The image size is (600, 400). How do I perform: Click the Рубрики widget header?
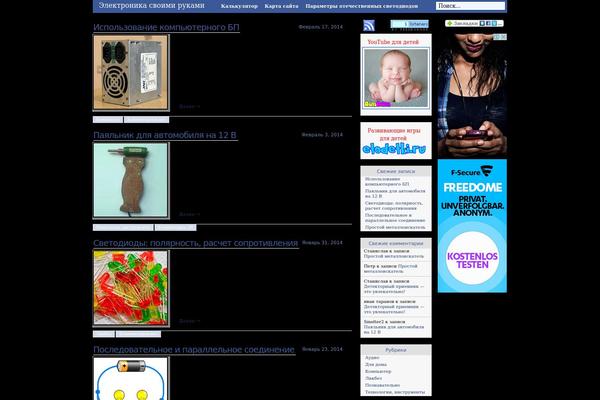[x=396, y=350]
